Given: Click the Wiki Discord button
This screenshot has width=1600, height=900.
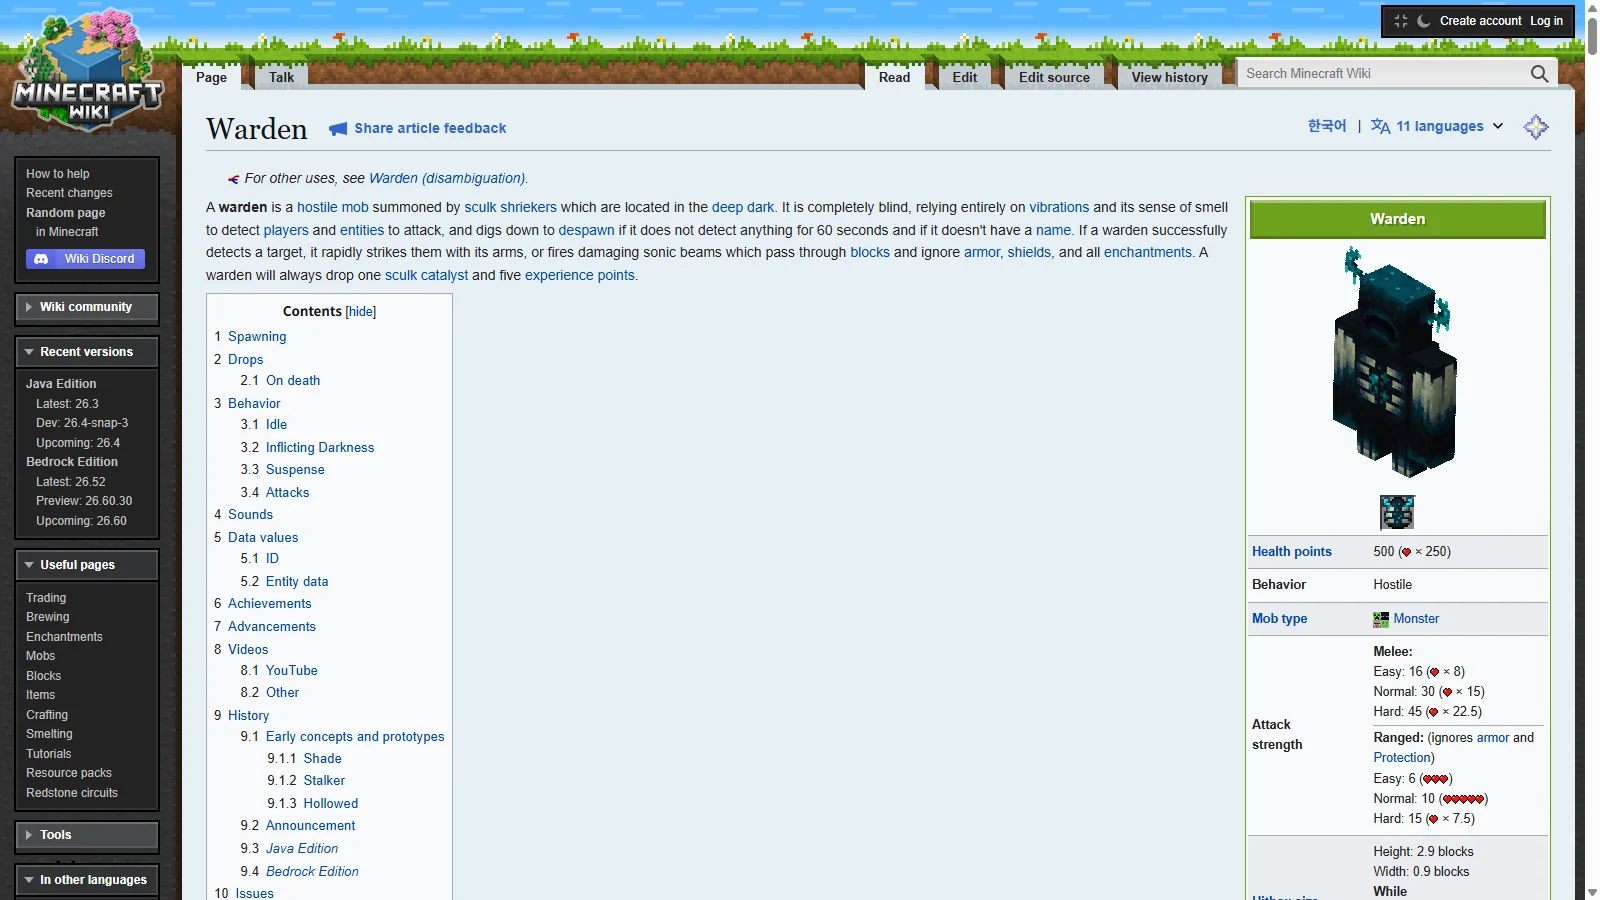Looking at the screenshot, I should click(86, 259).
